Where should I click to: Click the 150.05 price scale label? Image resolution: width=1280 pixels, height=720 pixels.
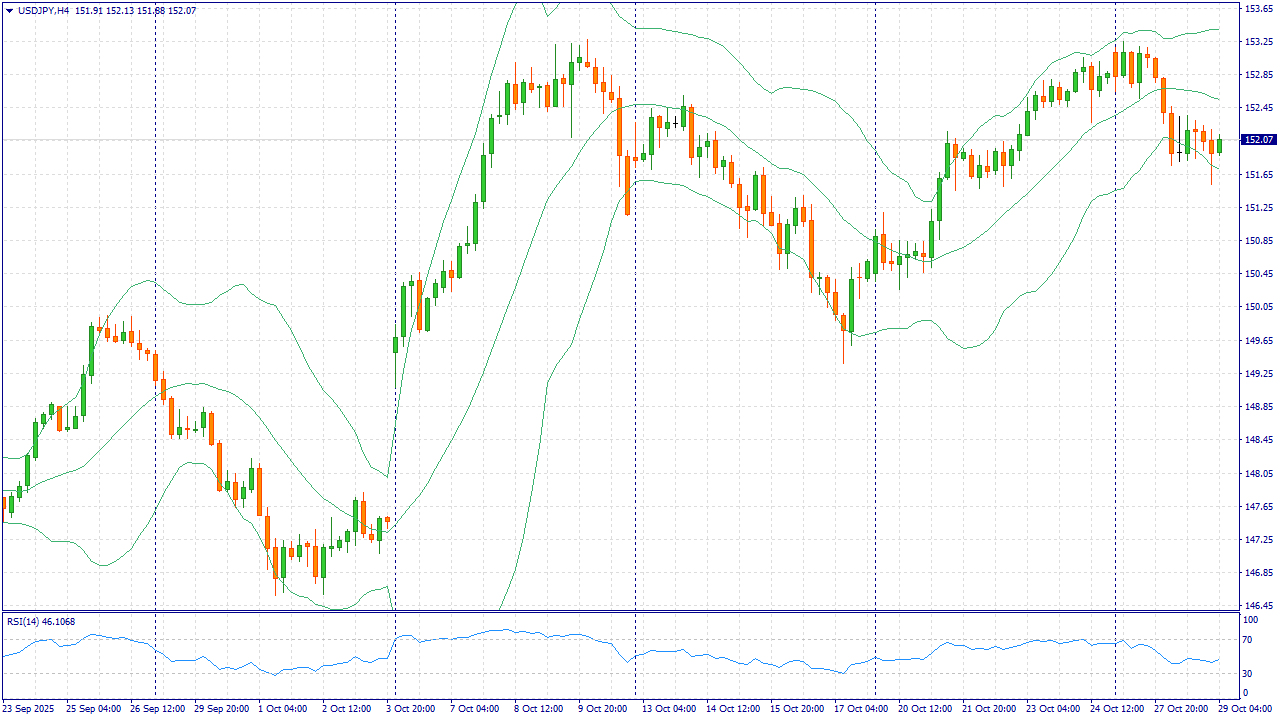click(1257, 307)
